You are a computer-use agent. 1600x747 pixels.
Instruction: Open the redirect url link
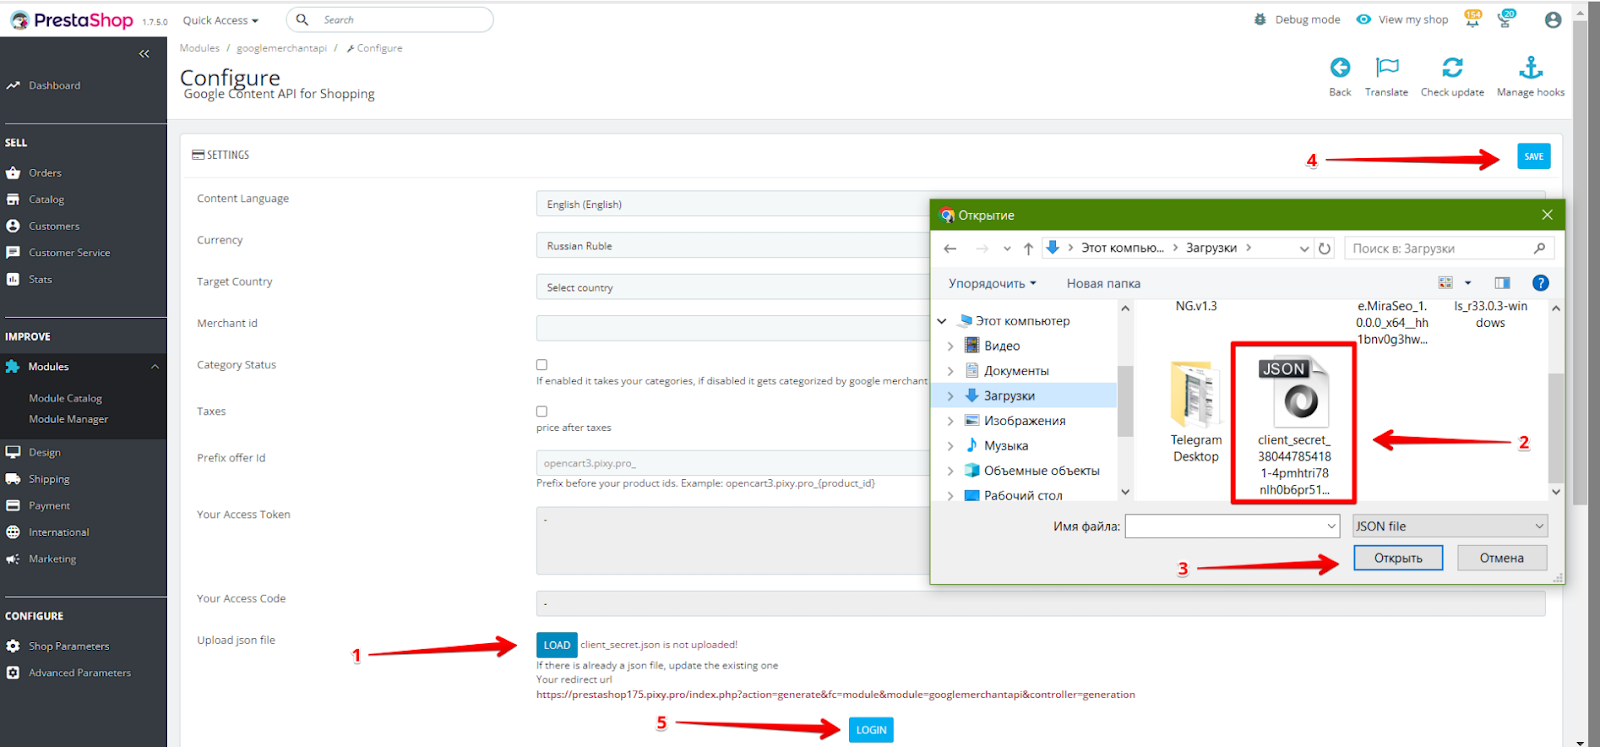tap(835, 694)
